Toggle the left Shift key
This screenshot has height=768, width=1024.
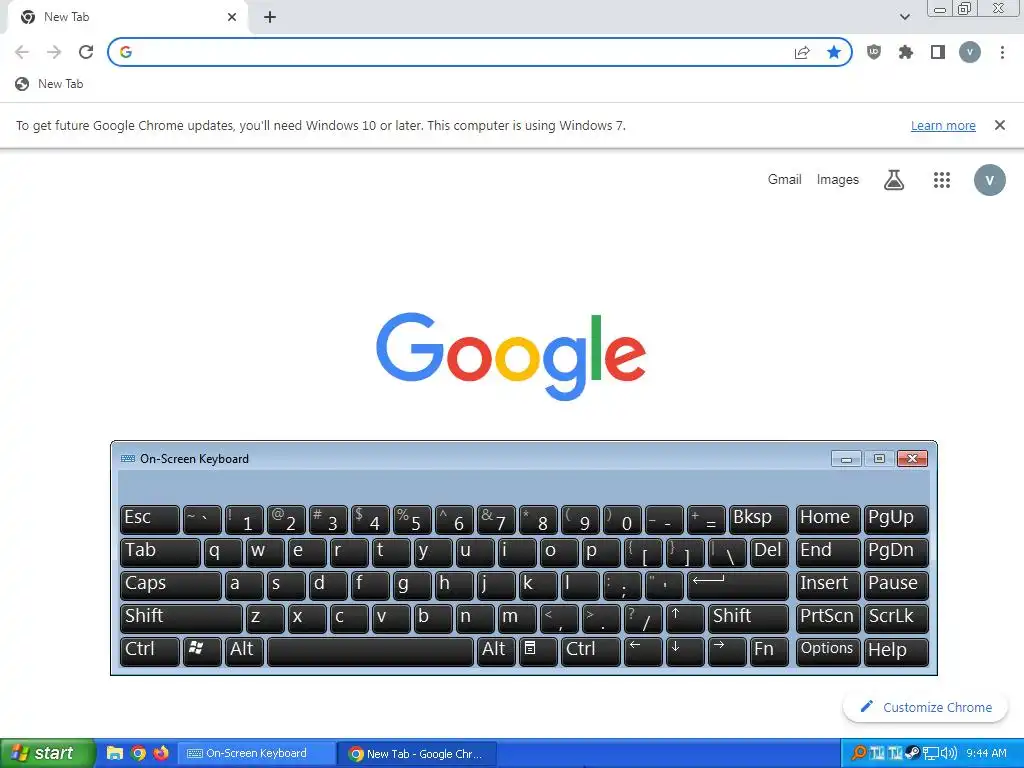tap(181, 618)
